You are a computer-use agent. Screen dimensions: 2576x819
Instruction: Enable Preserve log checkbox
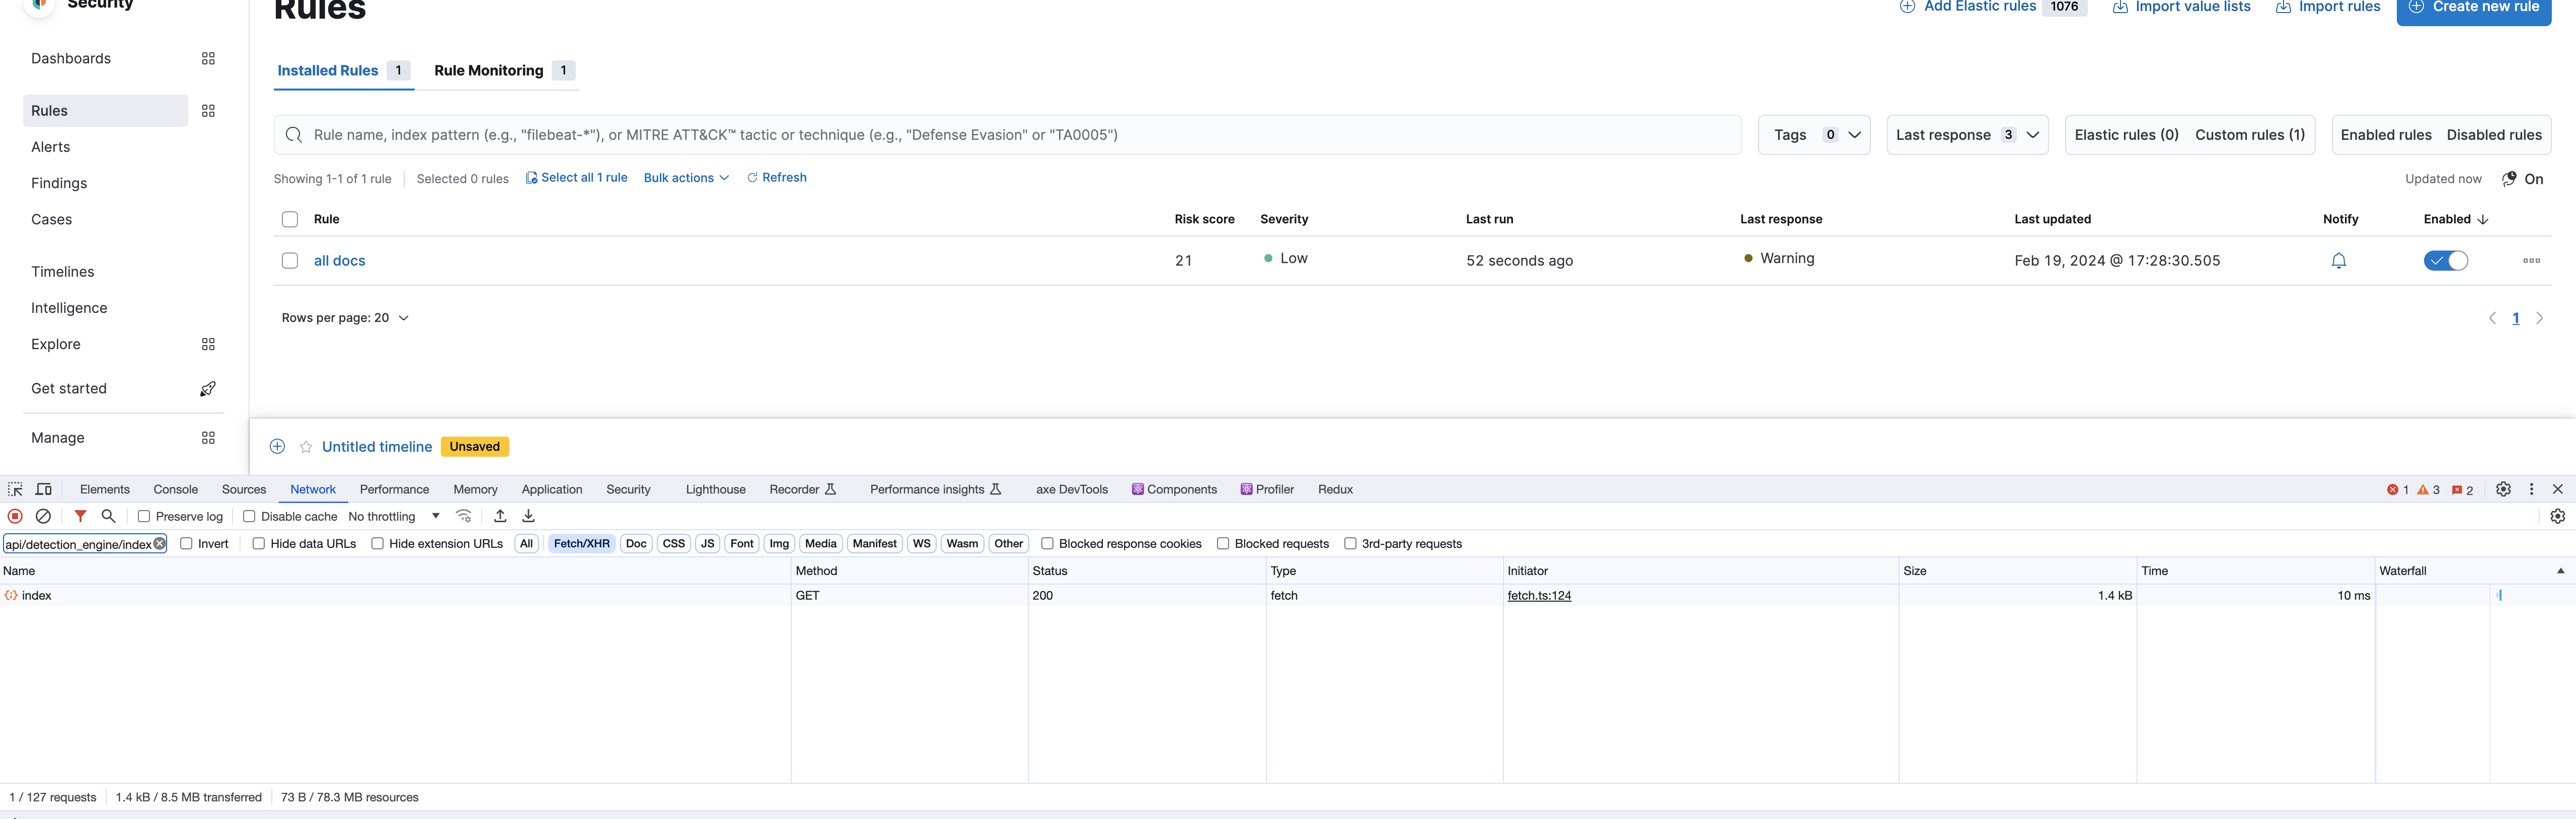click(x=144, y=517)
